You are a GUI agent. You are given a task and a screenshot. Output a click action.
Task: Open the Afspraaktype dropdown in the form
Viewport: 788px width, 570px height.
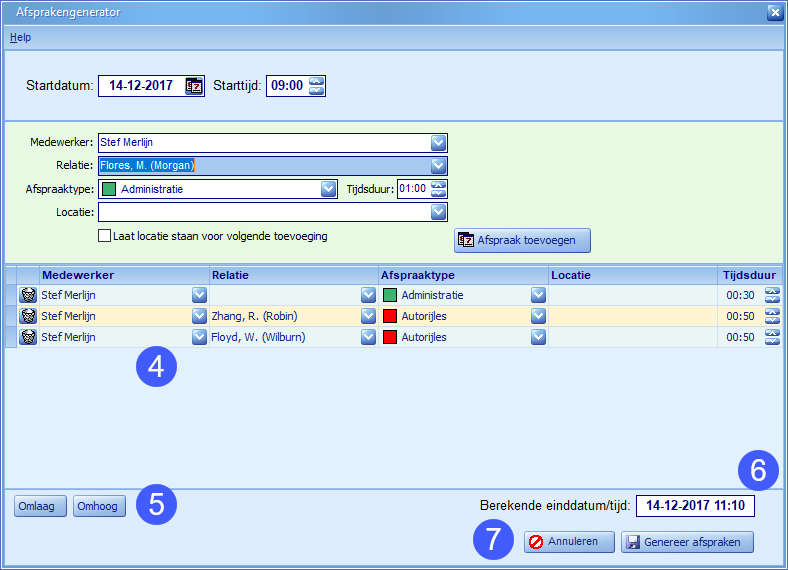329,189
